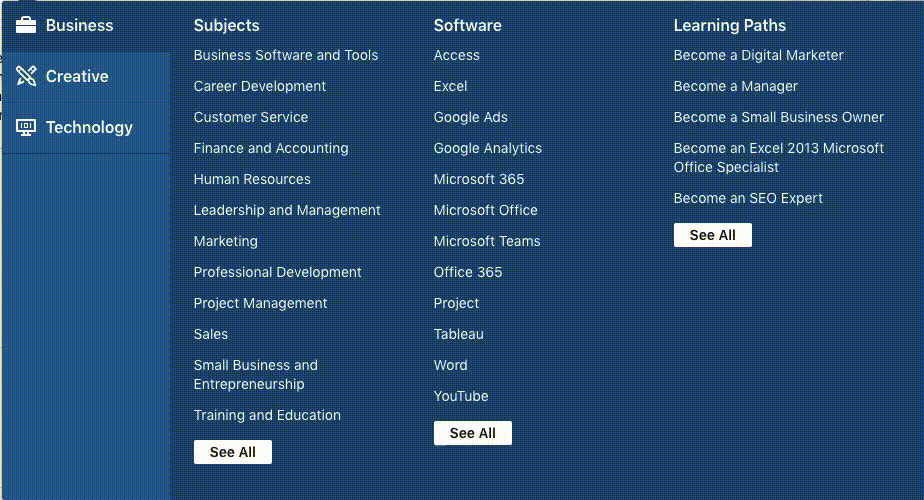The image size is (924, 500).
Task: Open the Career Development subject
Action: pyautogui.click(x=260, y=86)
